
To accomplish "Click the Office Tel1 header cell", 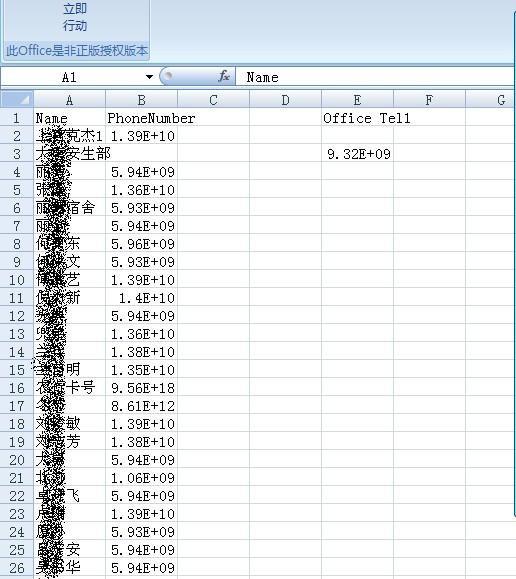I will pyautogui.click(x=357, y=118).
